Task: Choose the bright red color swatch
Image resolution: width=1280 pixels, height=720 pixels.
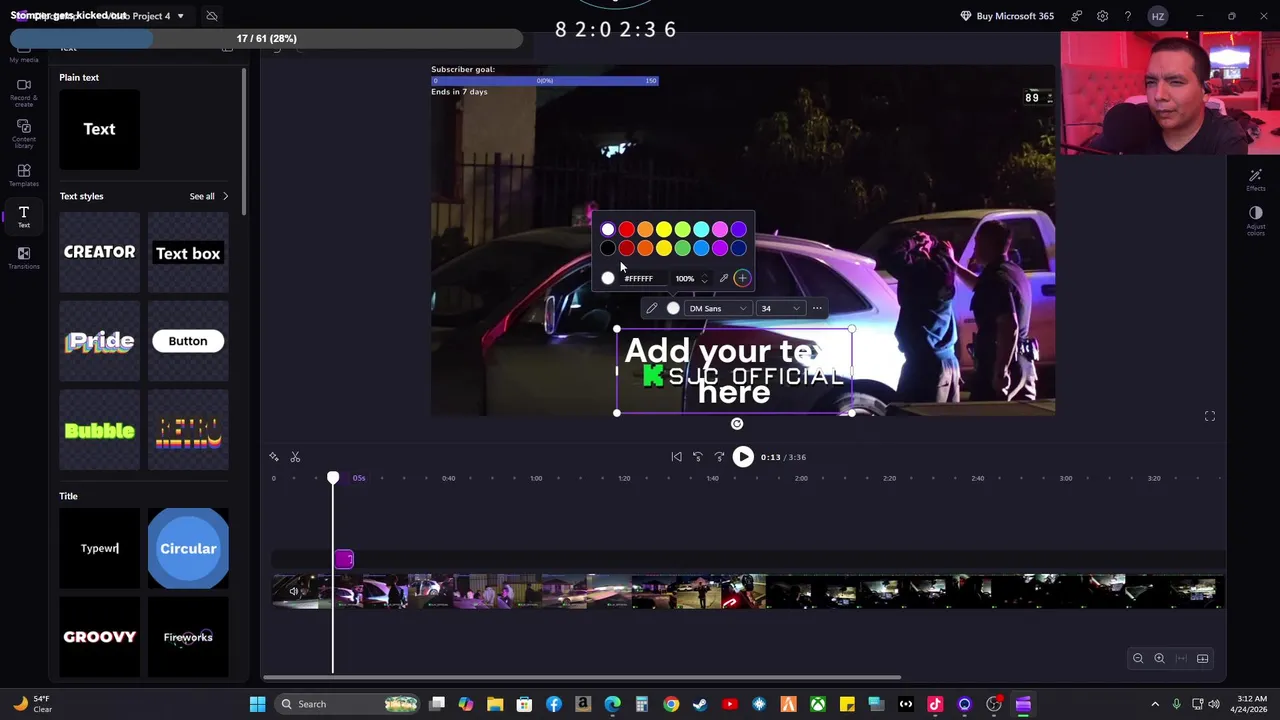Action: [x=626, y=230]
